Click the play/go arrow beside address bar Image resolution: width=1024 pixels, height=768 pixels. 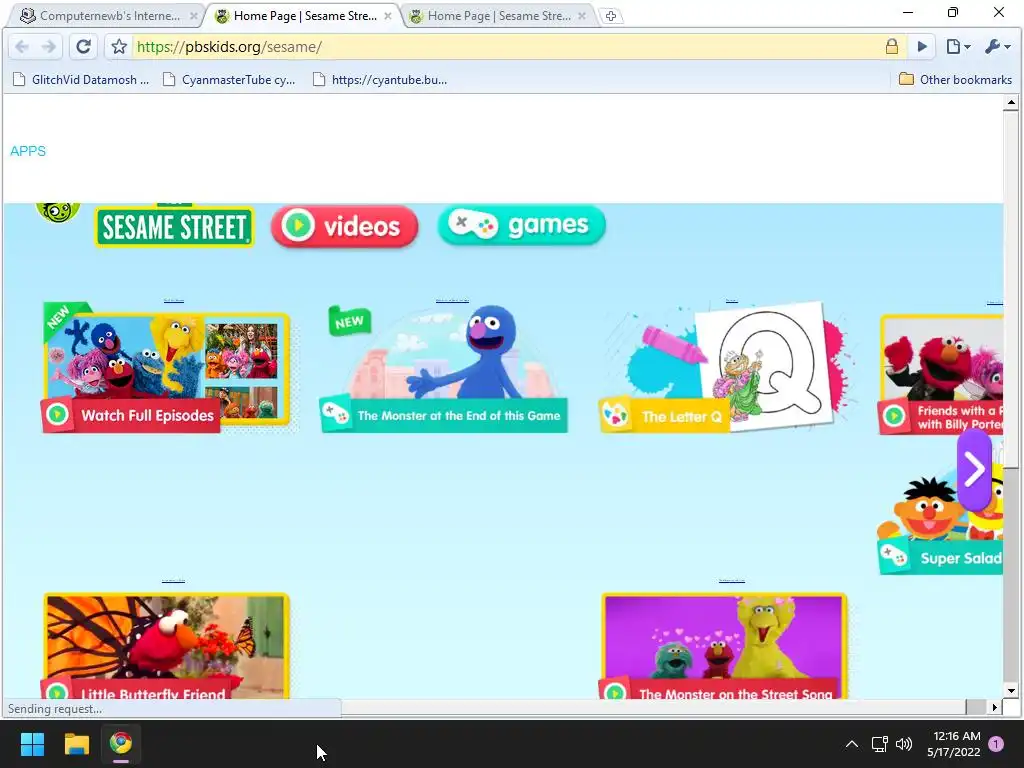tap(922, 46)
